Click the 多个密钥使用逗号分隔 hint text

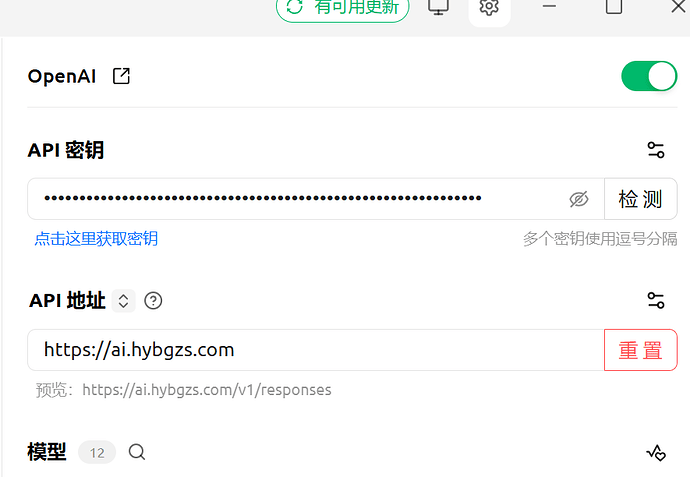pos(600,239)
